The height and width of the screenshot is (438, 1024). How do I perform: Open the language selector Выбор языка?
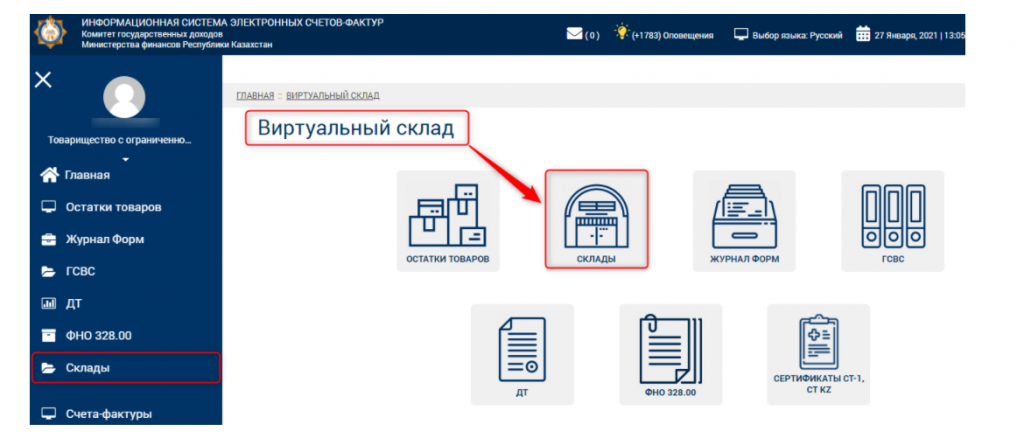(x=790, y=35)
